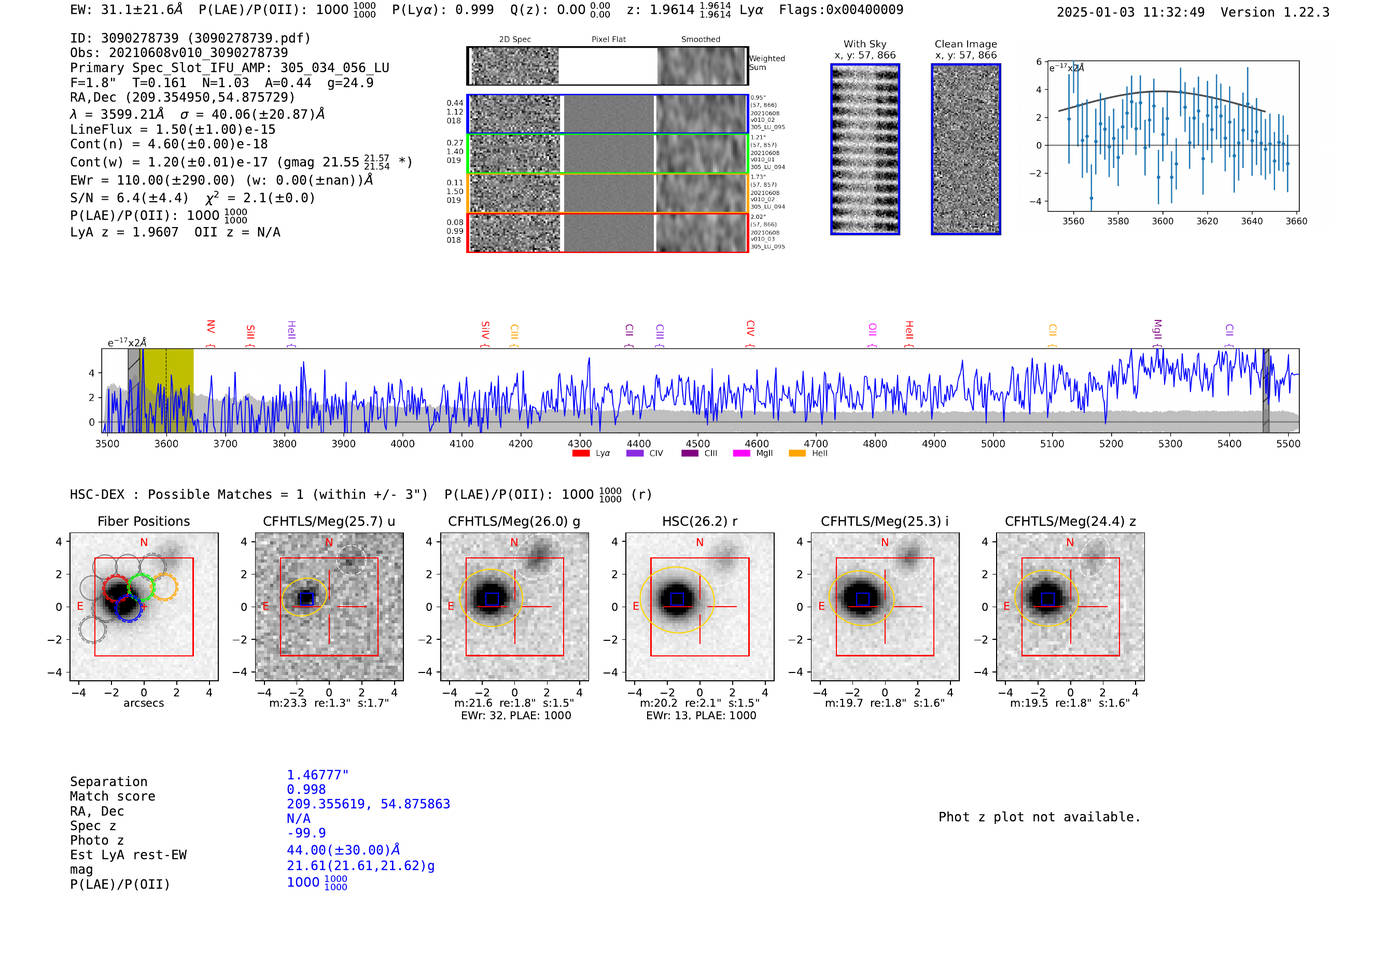
Task: Click the 'EWr: 32, PLAE: 1000' caption
Action: coord(516,716)
